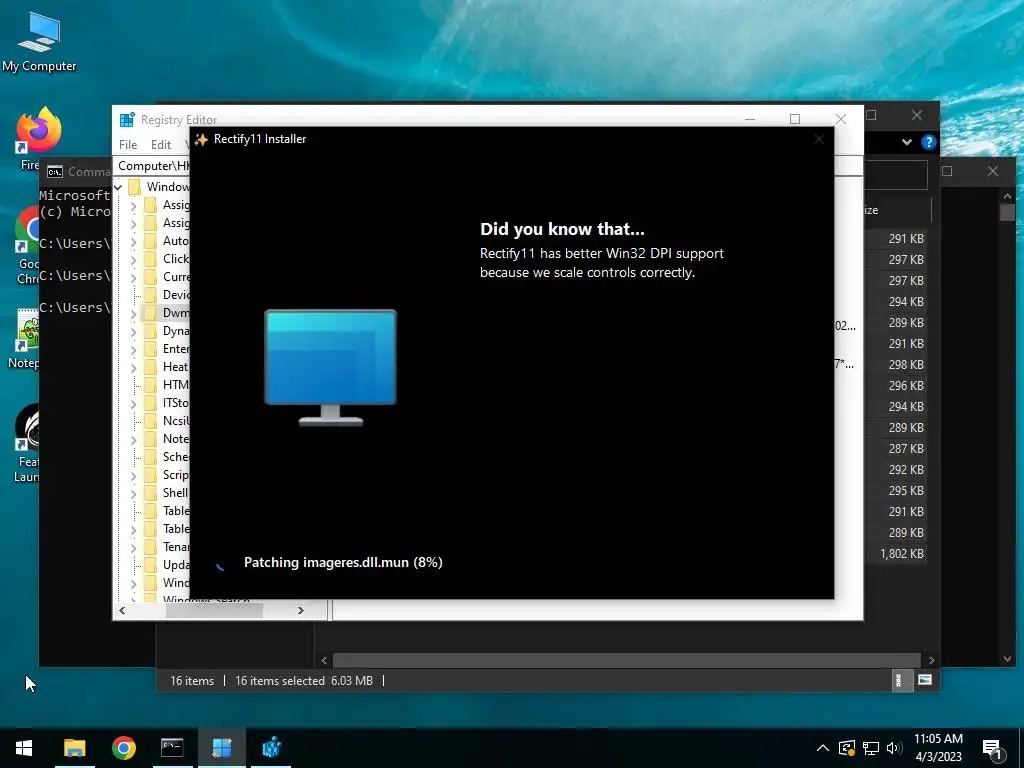Expand the Auto key chevron
The image size is (1024, 768).
[133, 242]
